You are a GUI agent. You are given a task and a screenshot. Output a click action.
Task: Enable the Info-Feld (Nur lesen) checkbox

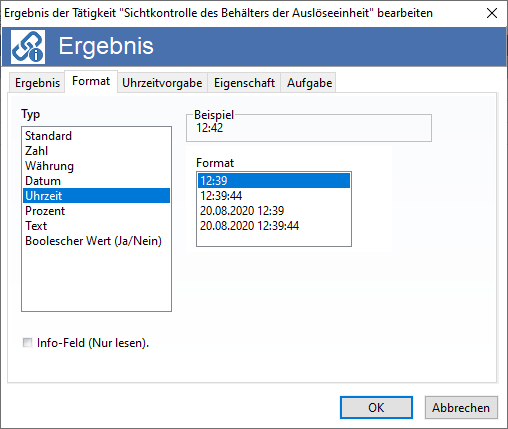(27, 342)
